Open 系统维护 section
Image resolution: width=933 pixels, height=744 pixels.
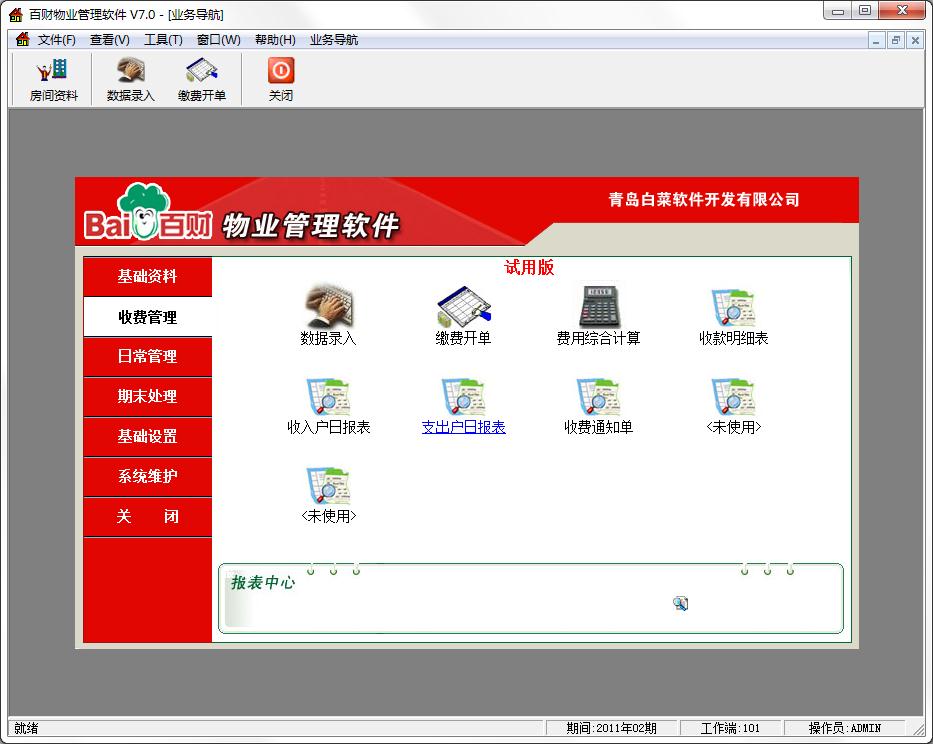pyautogui.click(x=148, y=476)
